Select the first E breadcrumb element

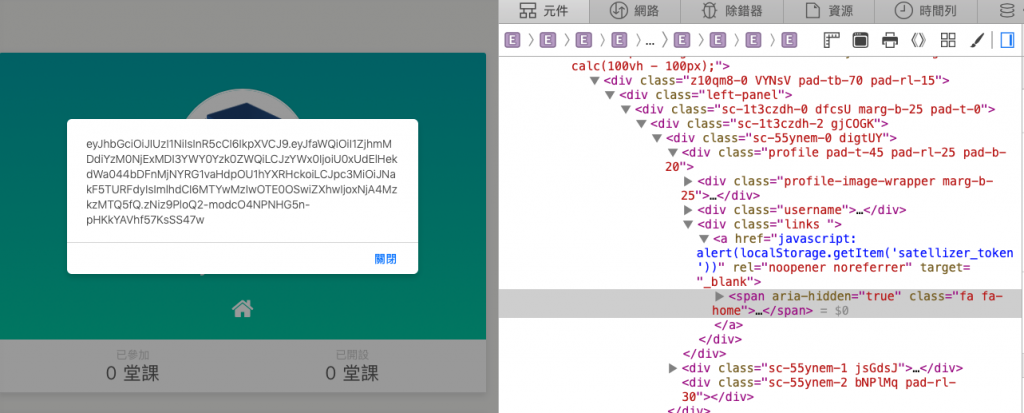[x=512, y=41]
